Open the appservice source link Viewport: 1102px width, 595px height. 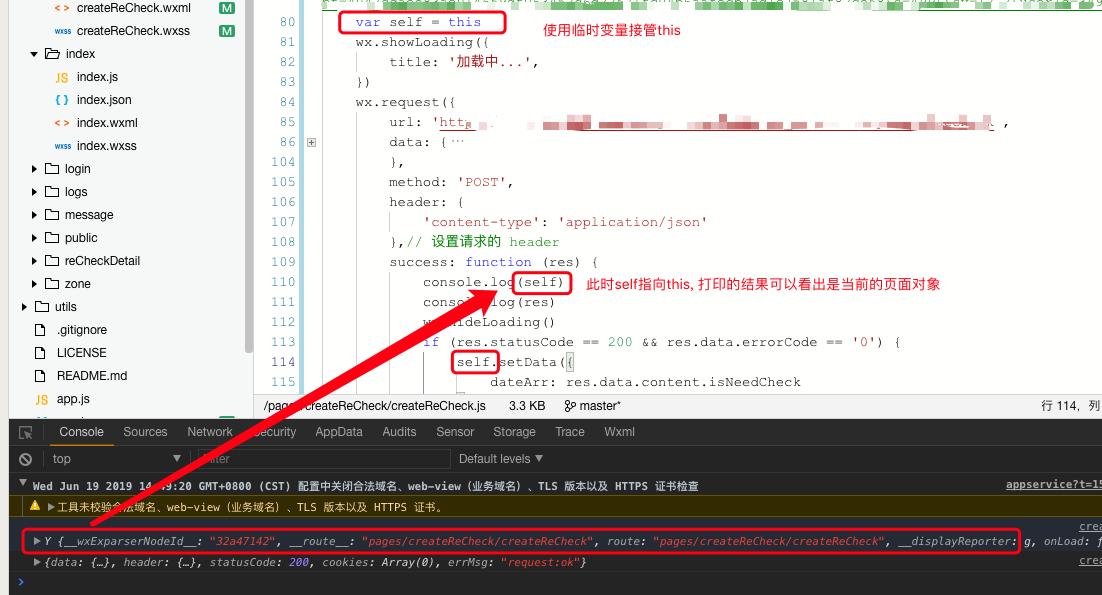point(1054,485)
